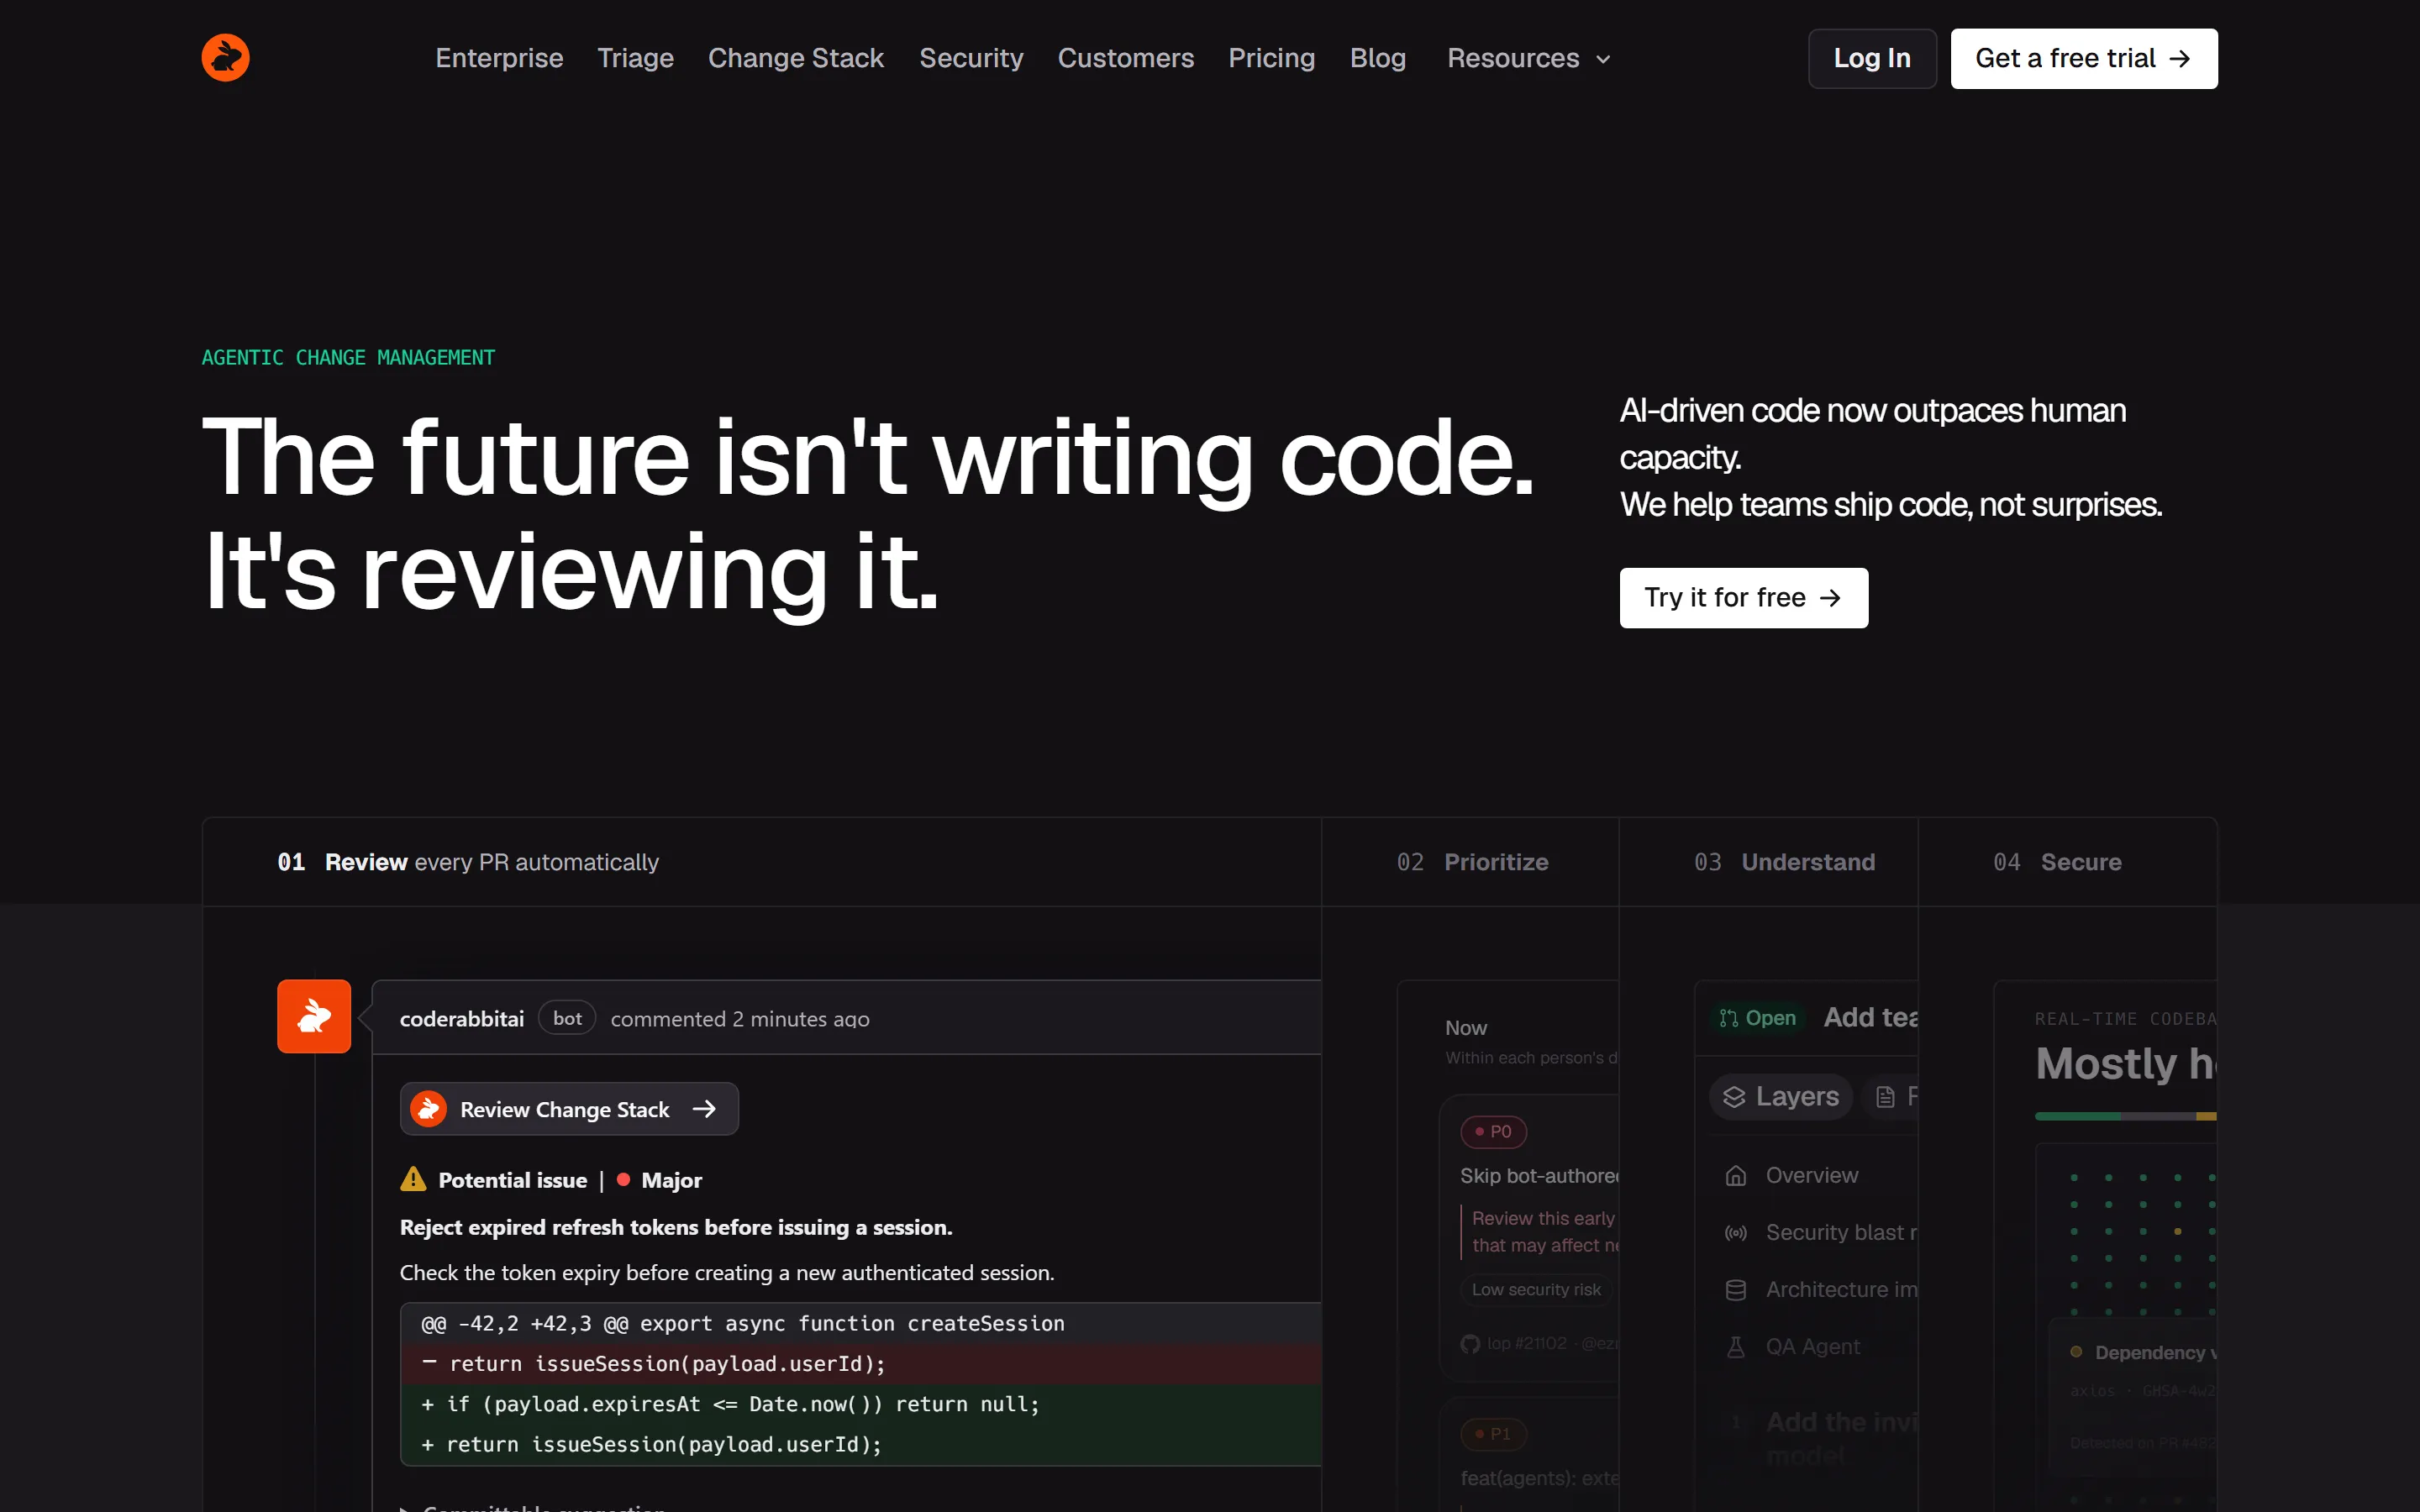Go to the Pricing page
The height and width of the screenshot is (1512, 2420).
coord(1271,58)
